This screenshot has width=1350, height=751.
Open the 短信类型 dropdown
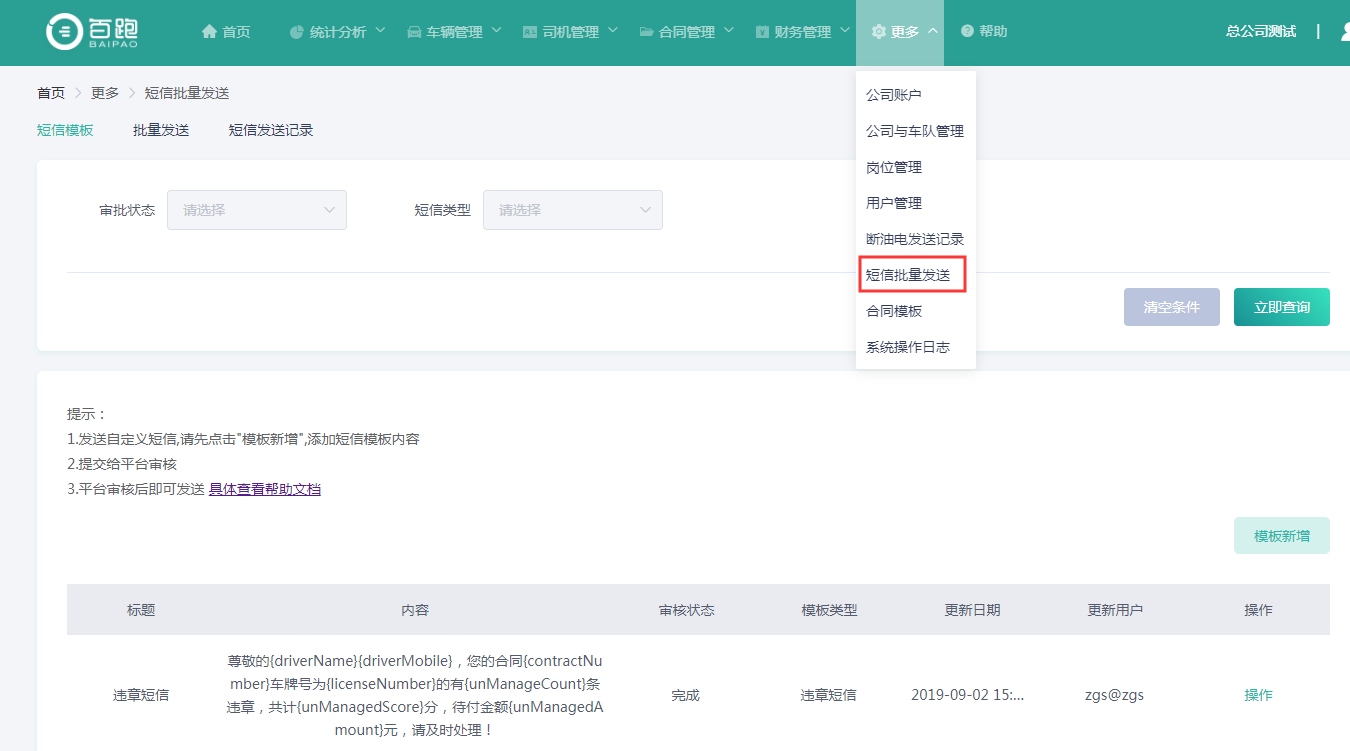pos(572,210)
